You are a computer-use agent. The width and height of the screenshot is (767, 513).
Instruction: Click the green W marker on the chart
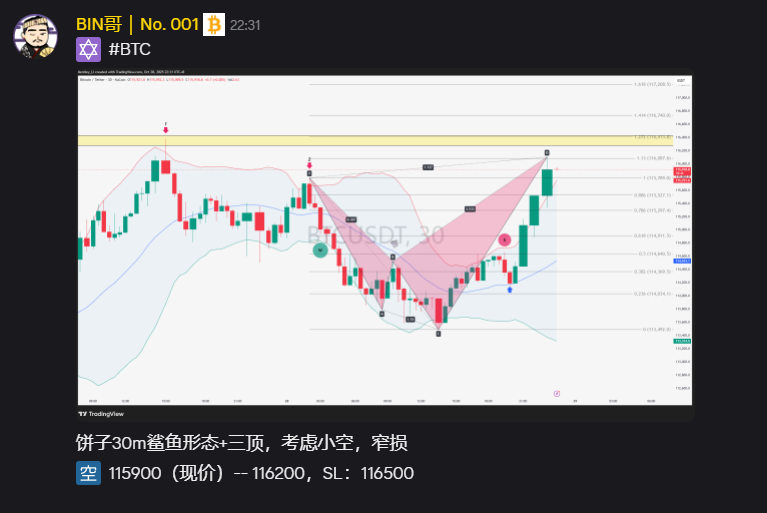click(x=320, y=250)
